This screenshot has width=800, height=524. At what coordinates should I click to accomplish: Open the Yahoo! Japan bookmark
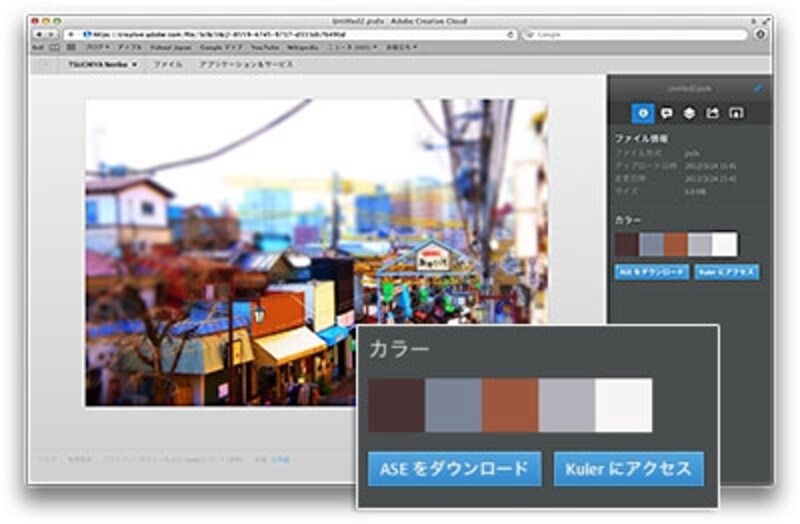pos(171,47)
